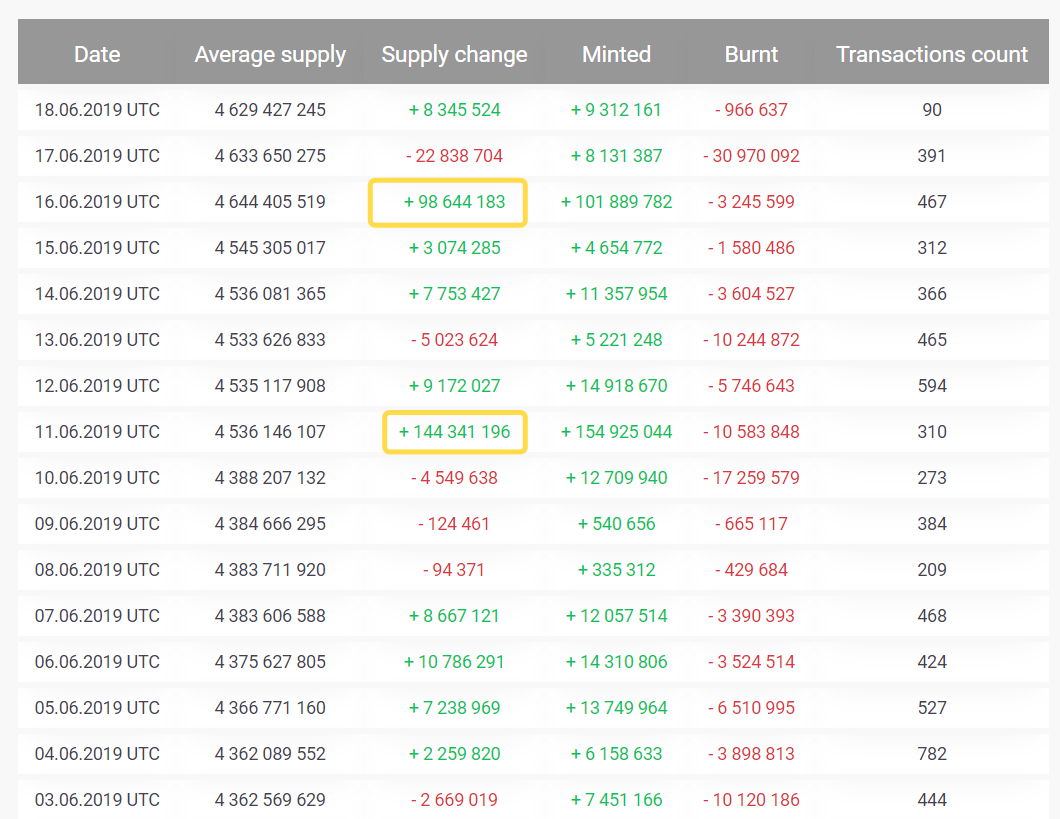Click supply change + 8 345 524

click(454, 109)
